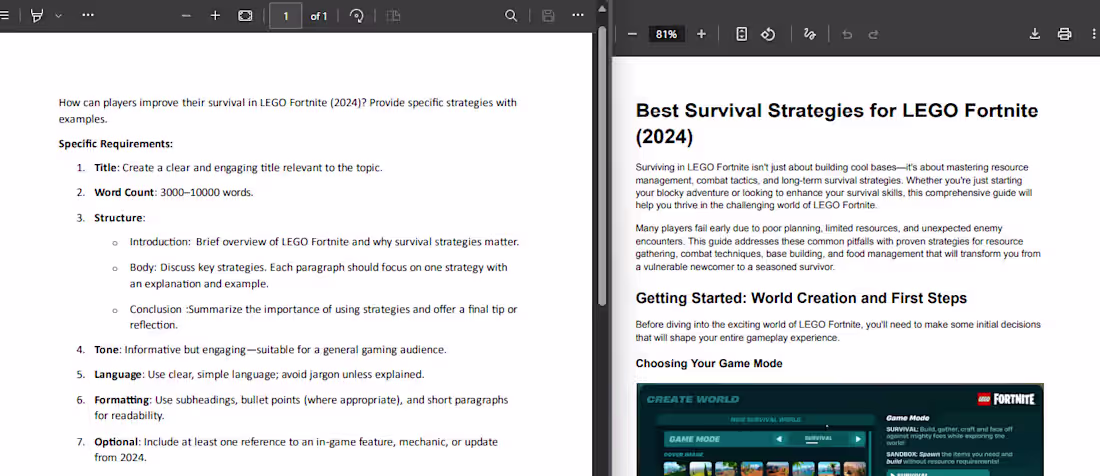Open right viewer three-dot more actions menu
This screenshot has width=1100, height=476.
1093,34
